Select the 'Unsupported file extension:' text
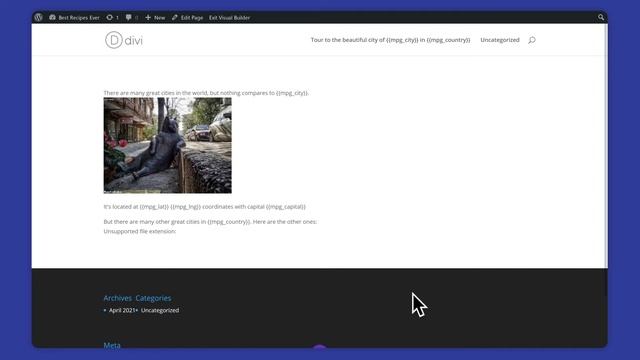This screenshot has height=360, width=640. pyautogui.click(x=140, y=231)
